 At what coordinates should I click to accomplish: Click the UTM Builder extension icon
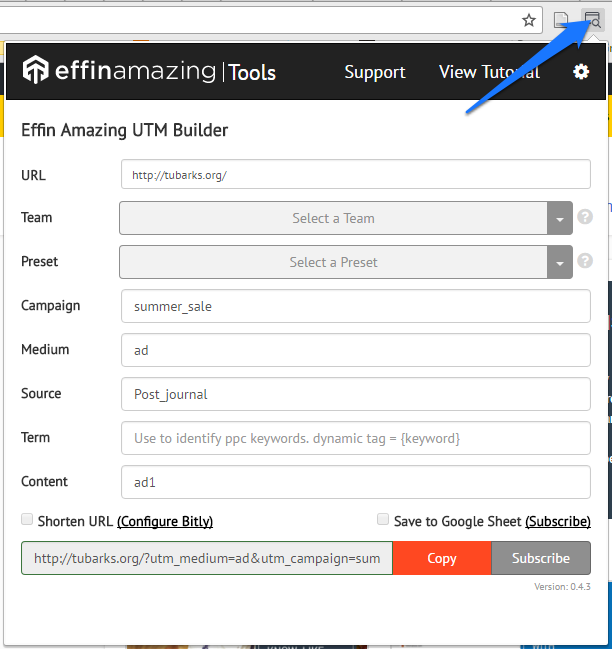[x=592, y=20]
